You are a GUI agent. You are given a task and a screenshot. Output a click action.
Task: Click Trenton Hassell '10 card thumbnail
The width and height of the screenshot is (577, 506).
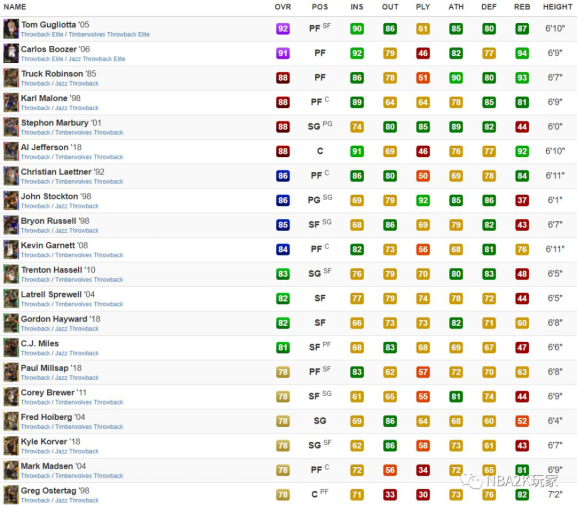(x=11, y=274)
